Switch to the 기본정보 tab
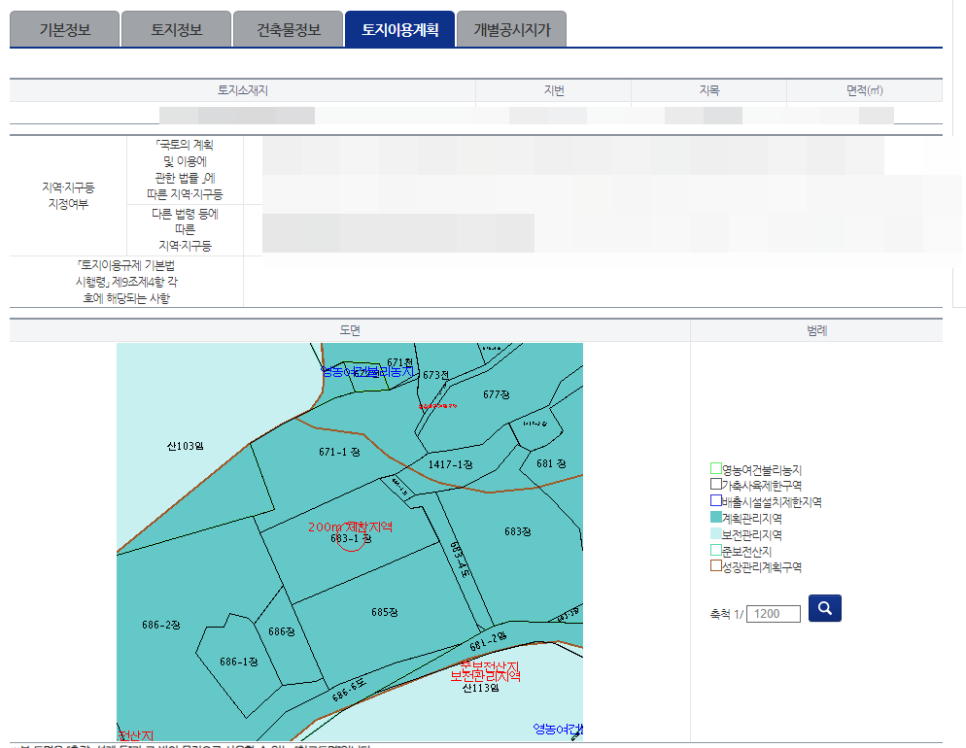 pos(63,29)
